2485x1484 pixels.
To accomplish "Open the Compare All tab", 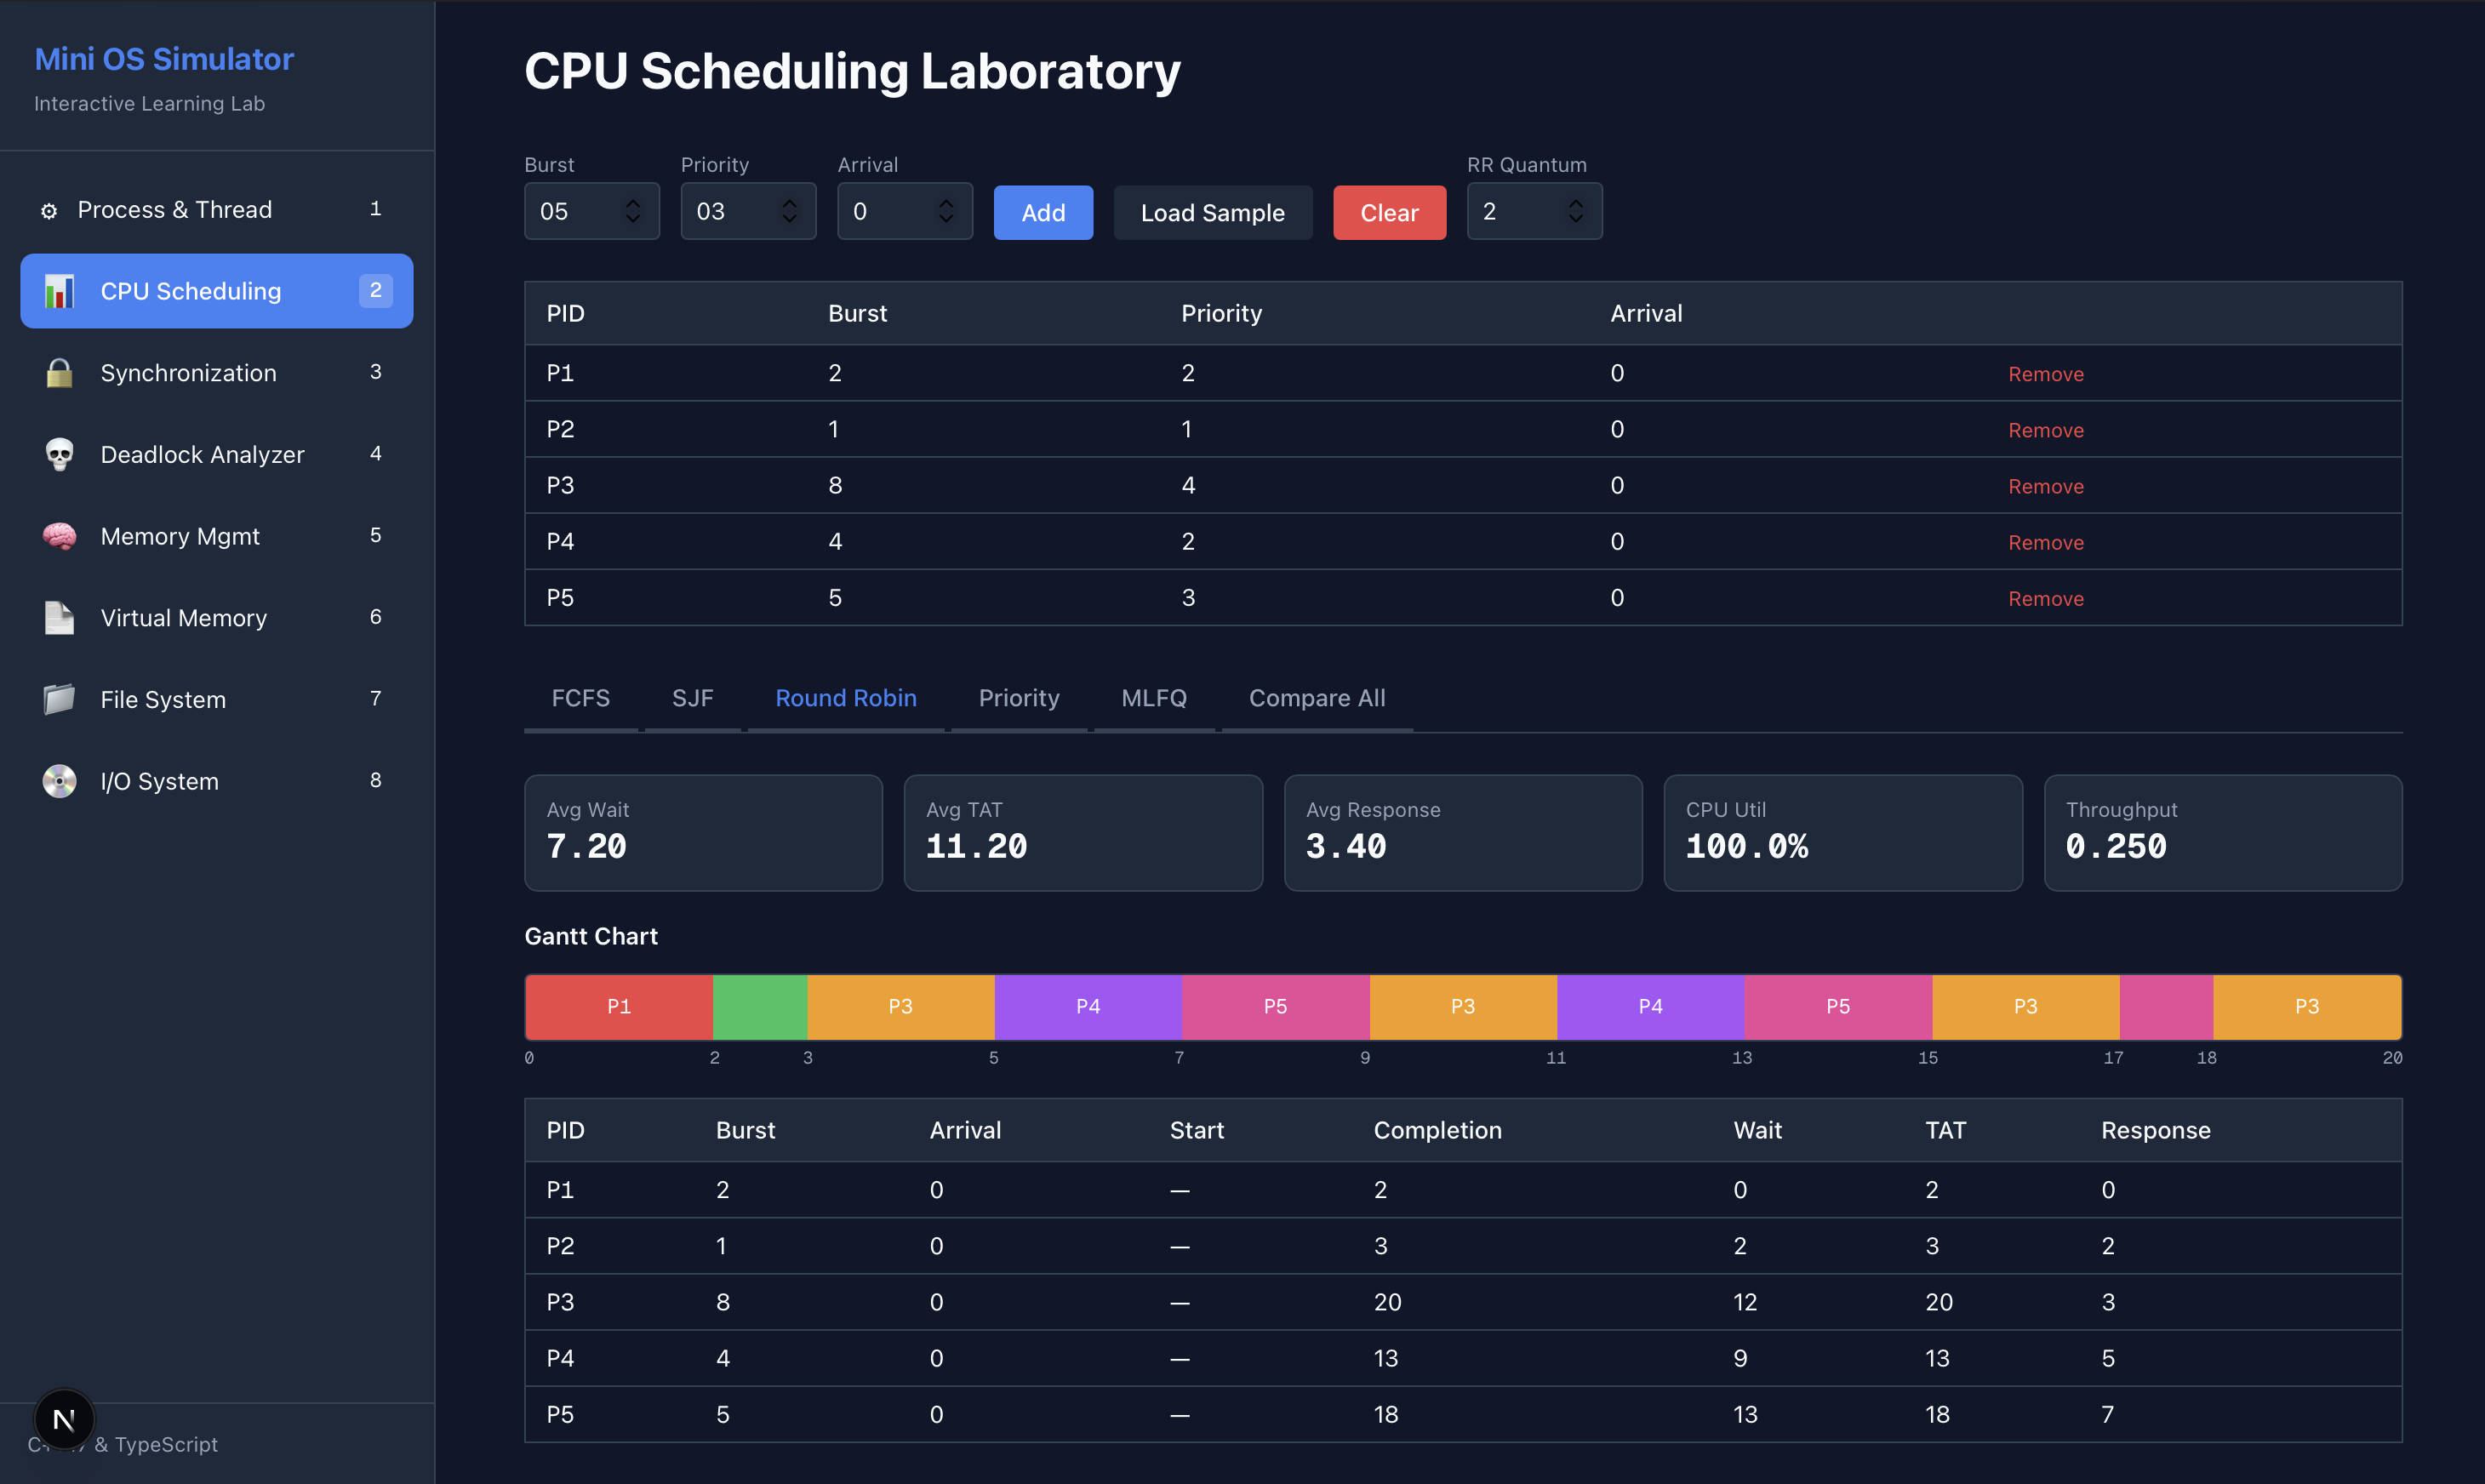I will 1316,698.
